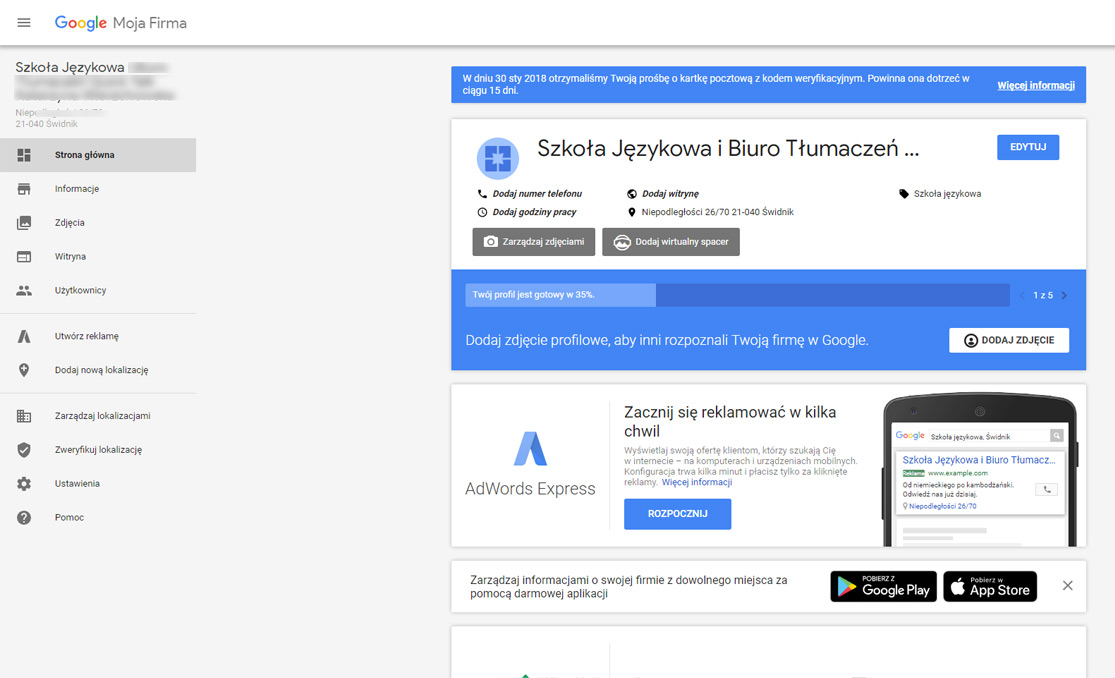Select Utwórz reklamę in sidebar
This screenshot has height=678, width=1115.
tap(98, 337)
